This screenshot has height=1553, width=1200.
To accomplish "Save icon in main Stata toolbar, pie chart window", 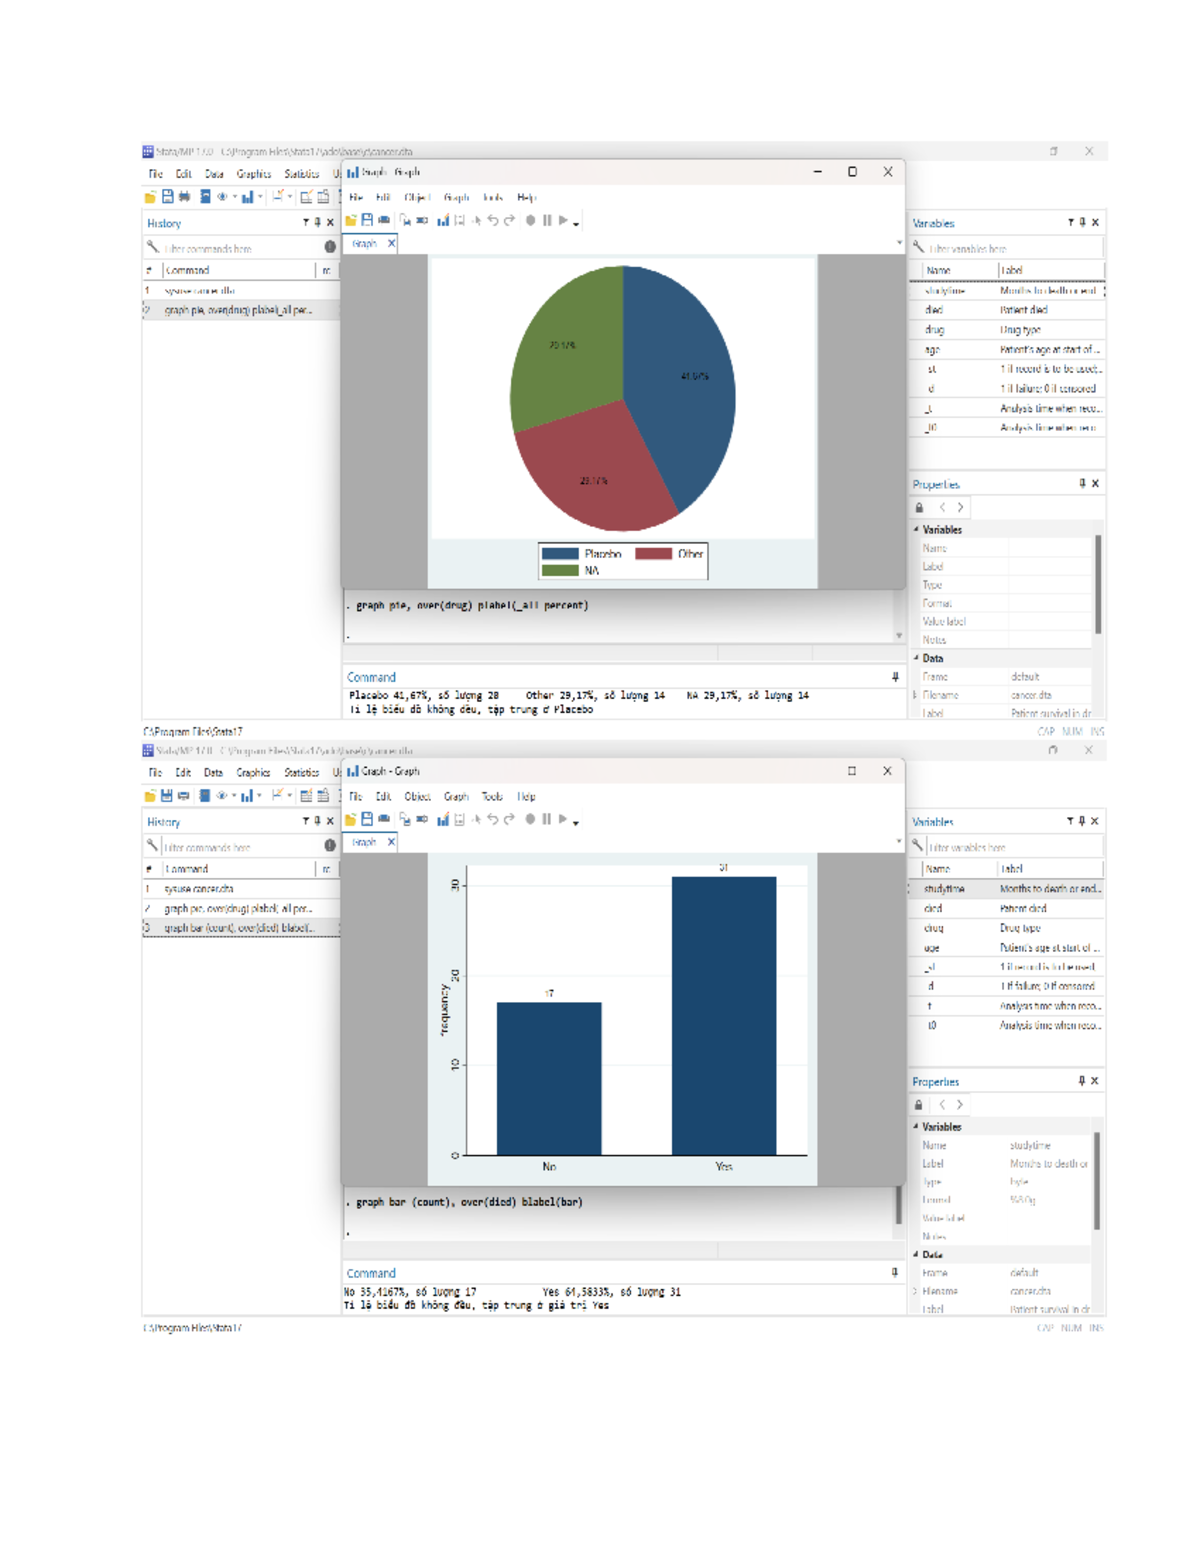I will (x=167, y=197).
